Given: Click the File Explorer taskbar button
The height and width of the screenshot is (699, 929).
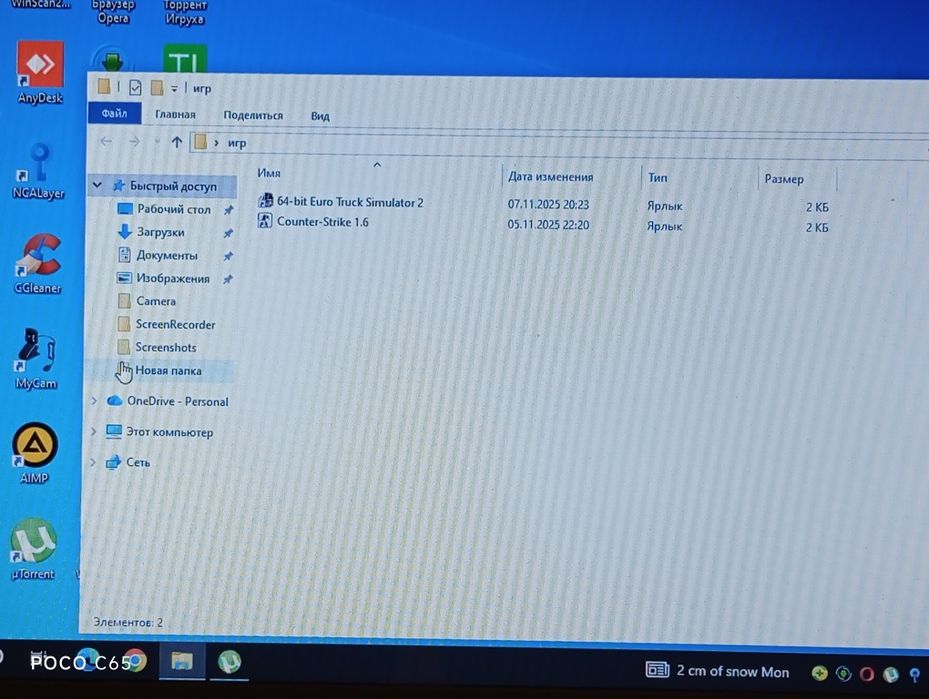Looking at the screenshot, I should click(182, 661).
